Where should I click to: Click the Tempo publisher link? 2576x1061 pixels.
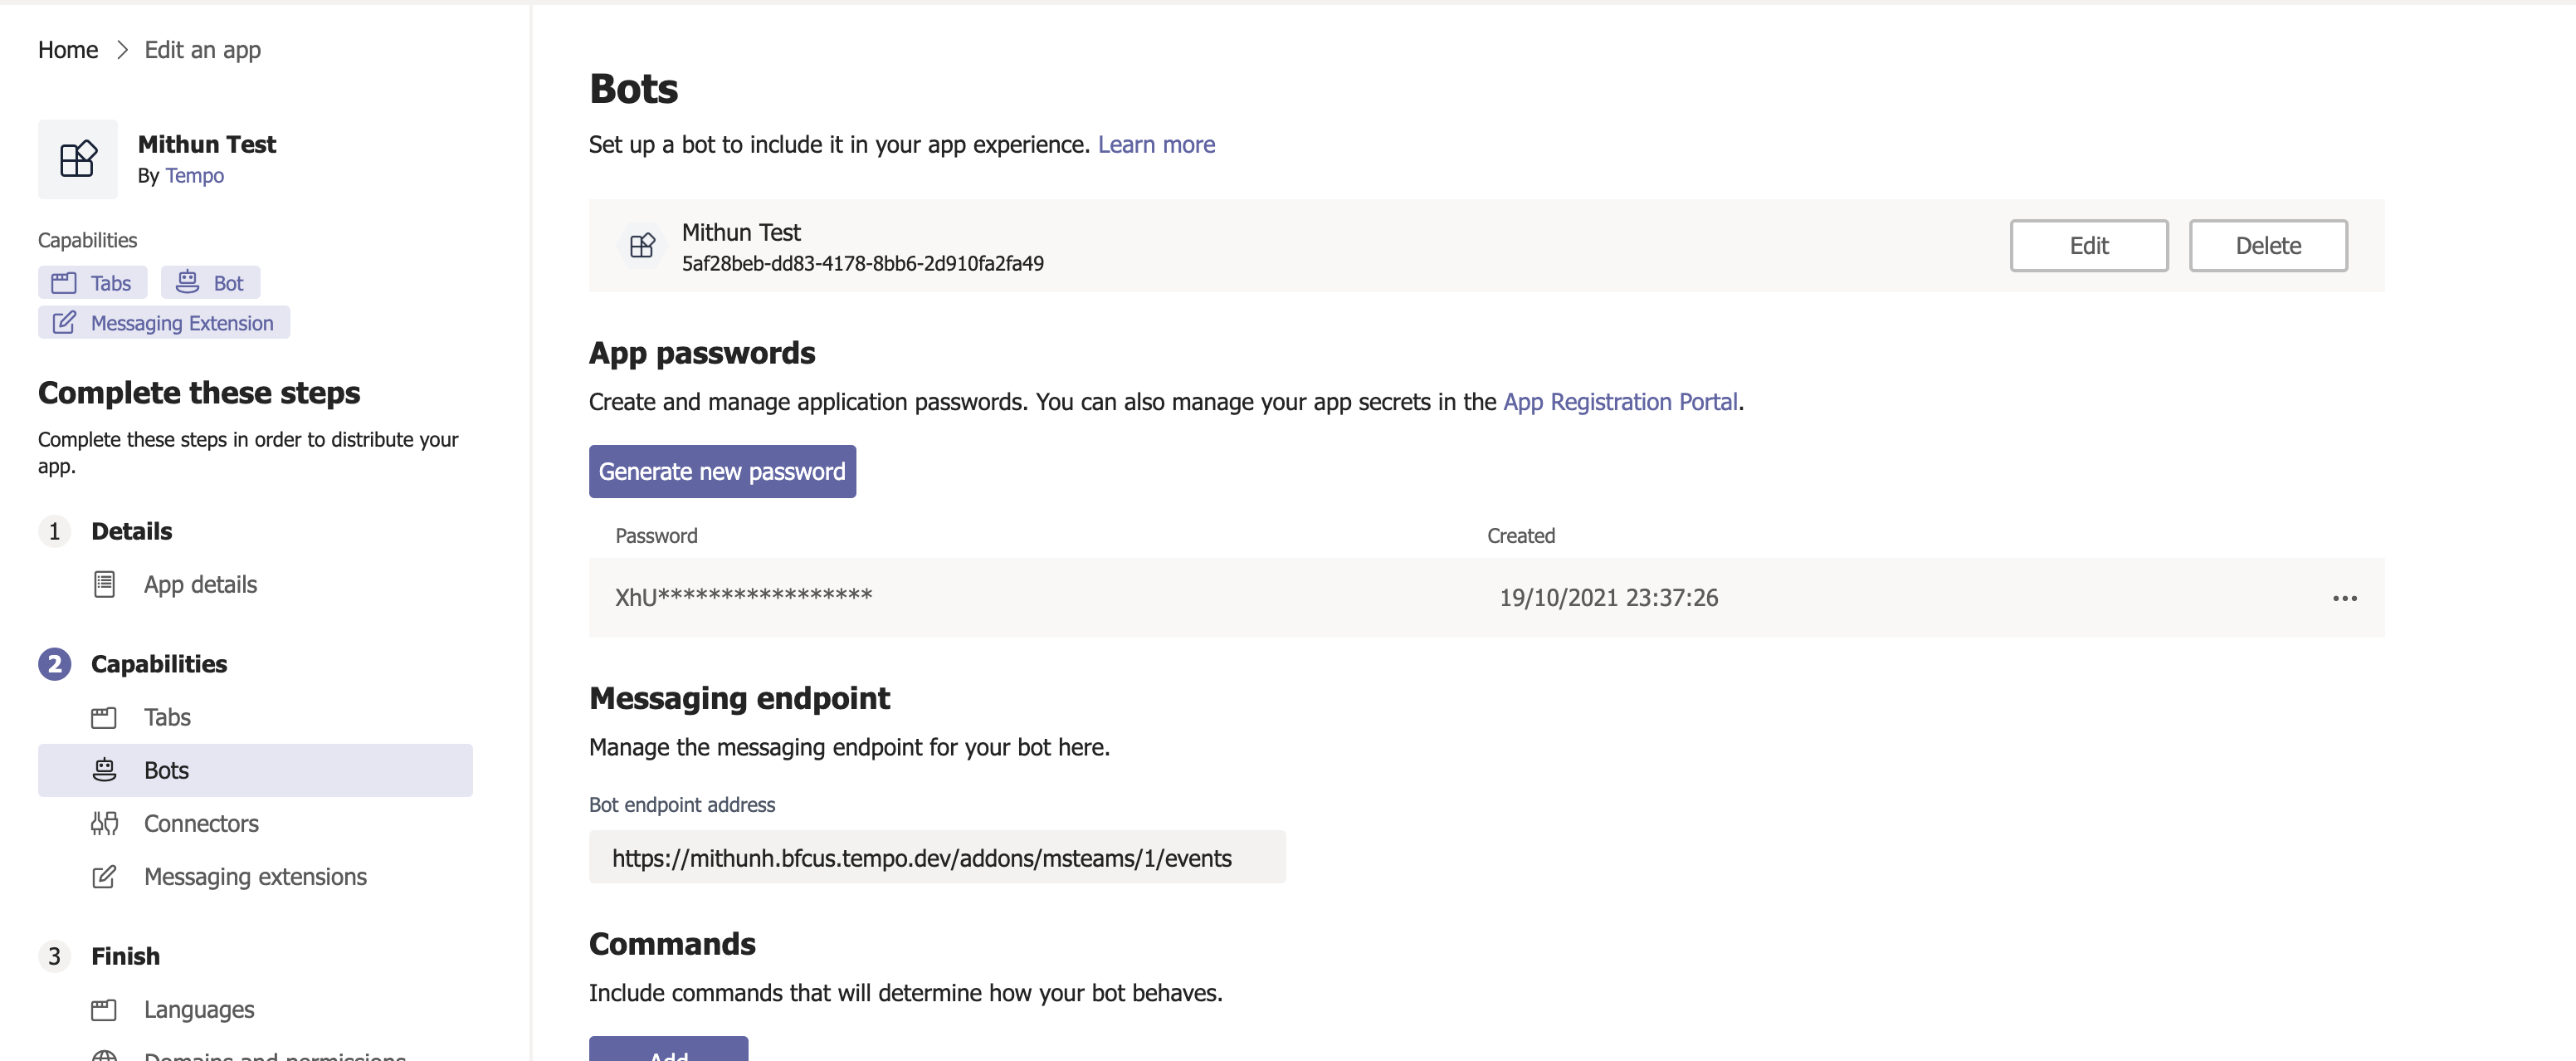tap(194, 175)
